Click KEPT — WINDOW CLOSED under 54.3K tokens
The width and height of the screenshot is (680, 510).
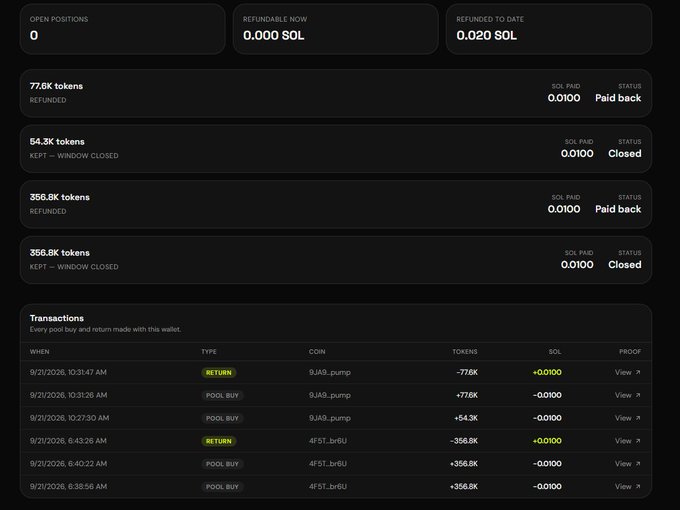[x=74, y=156]
